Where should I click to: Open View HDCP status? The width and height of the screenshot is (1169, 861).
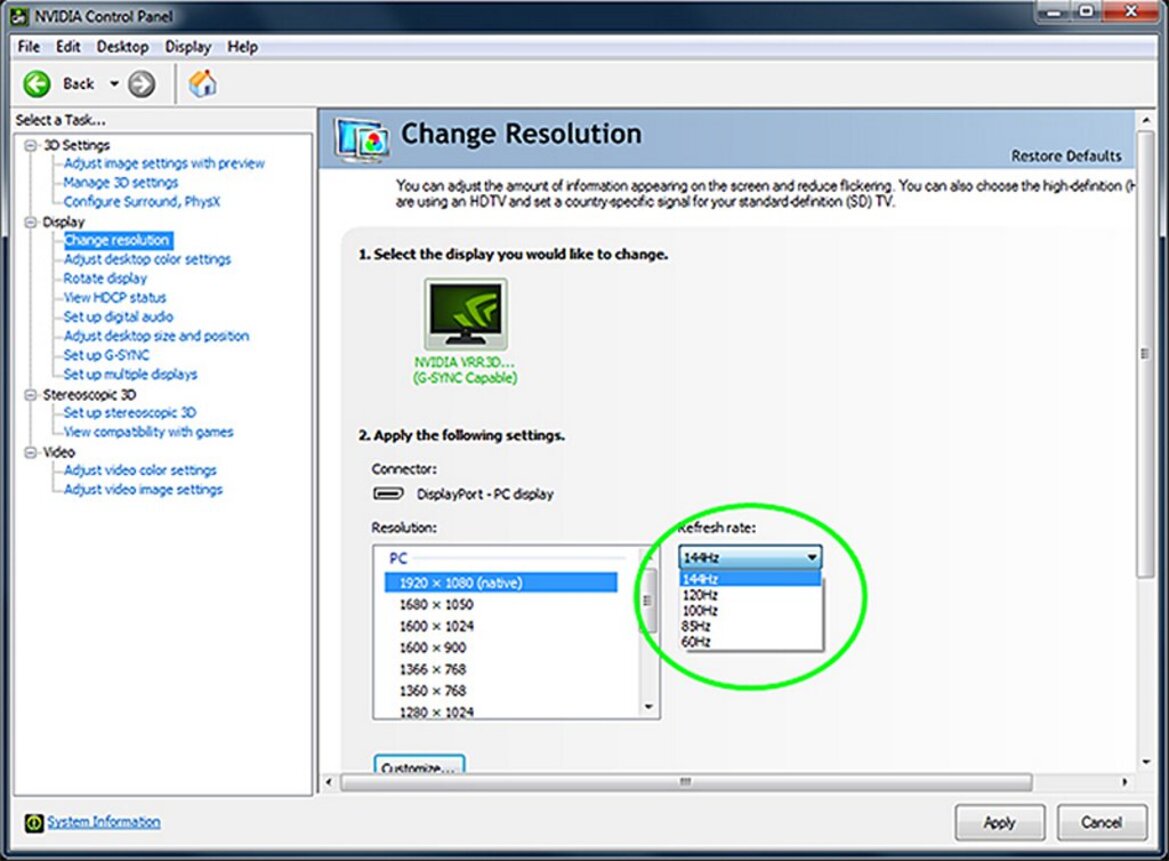point(115,298)
